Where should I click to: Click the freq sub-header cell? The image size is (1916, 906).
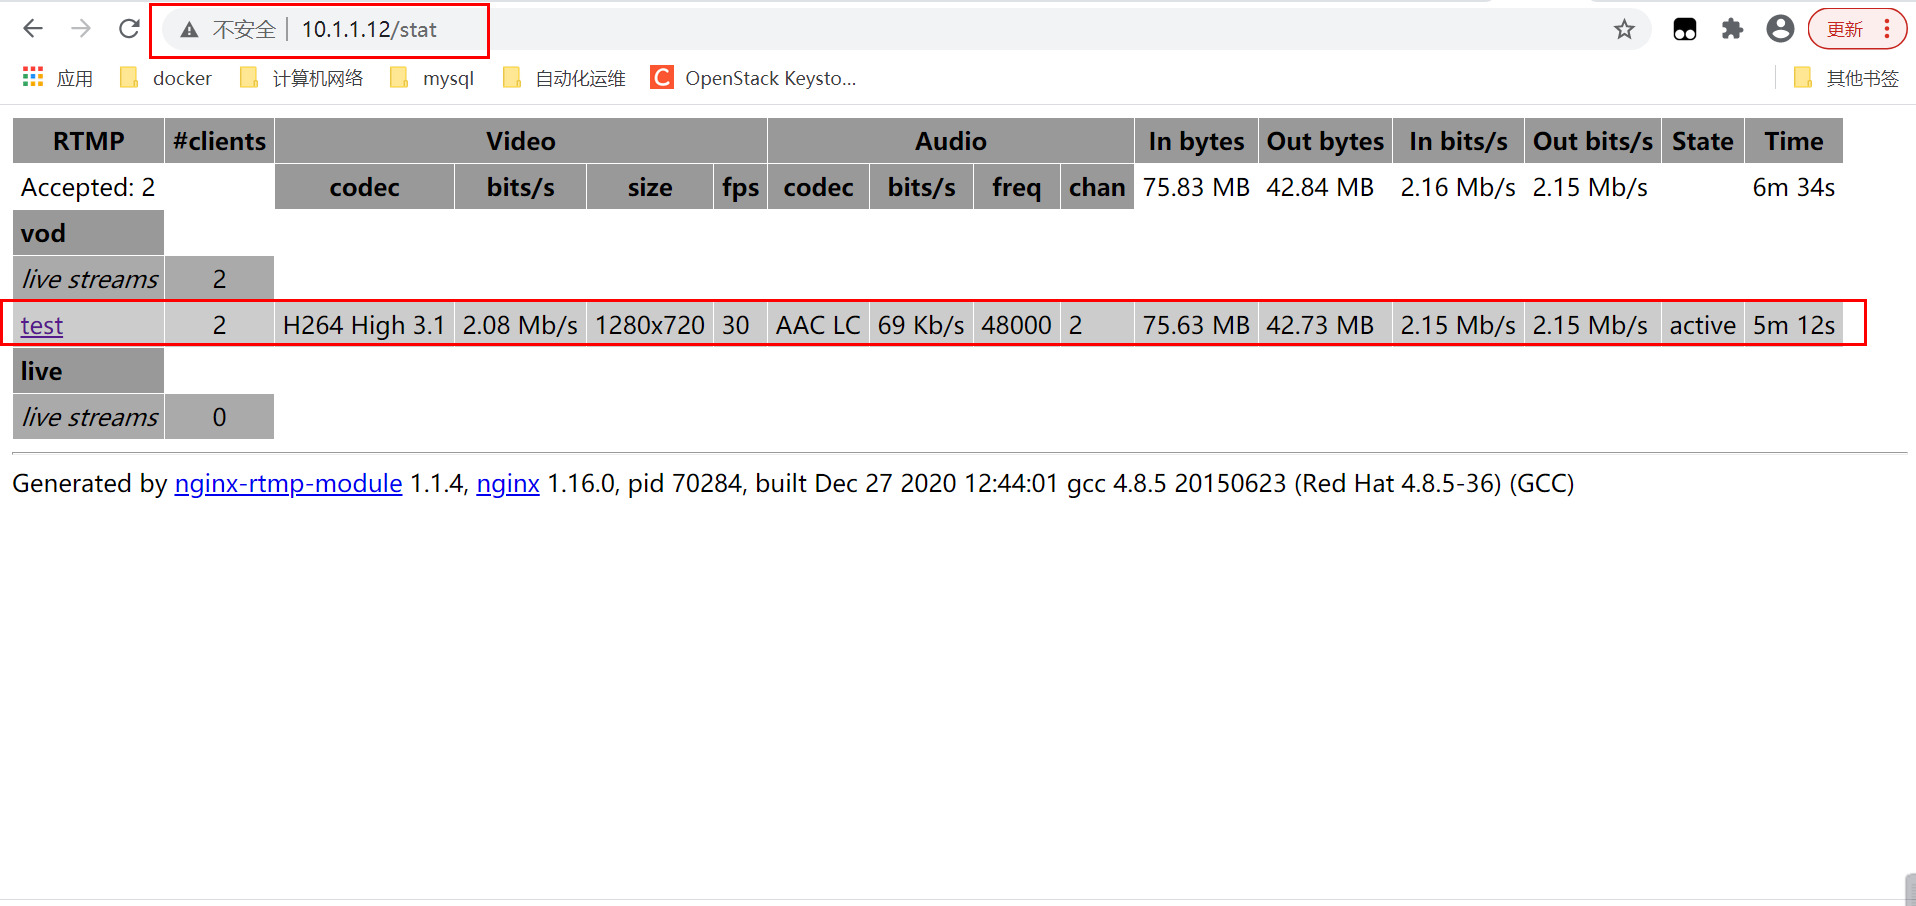[x=1016, y=187]
